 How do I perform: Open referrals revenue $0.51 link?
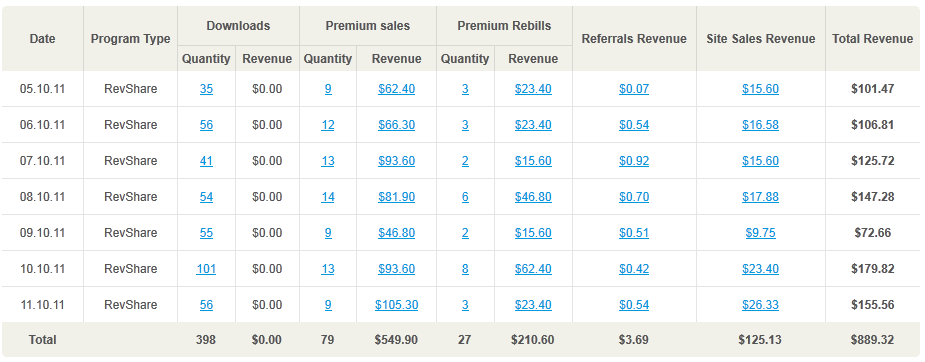click(634, 233)
